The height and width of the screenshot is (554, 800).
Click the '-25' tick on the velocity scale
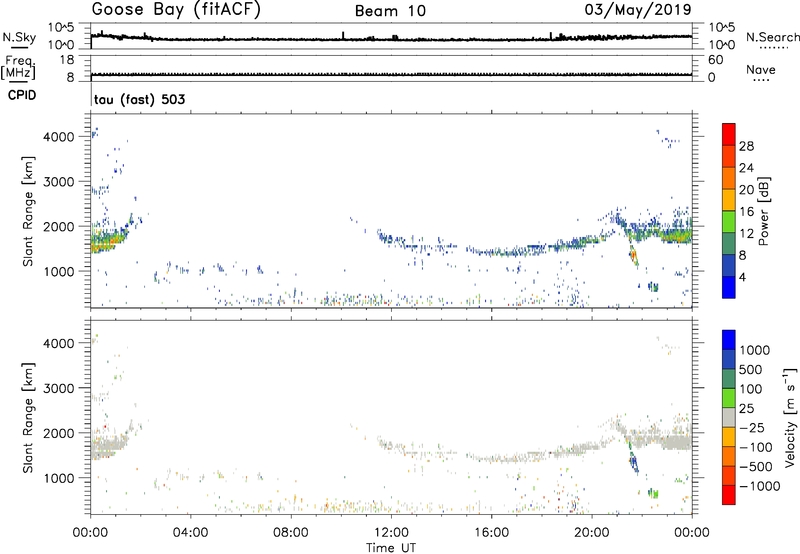pyautogui.click(x=752, y=427)
